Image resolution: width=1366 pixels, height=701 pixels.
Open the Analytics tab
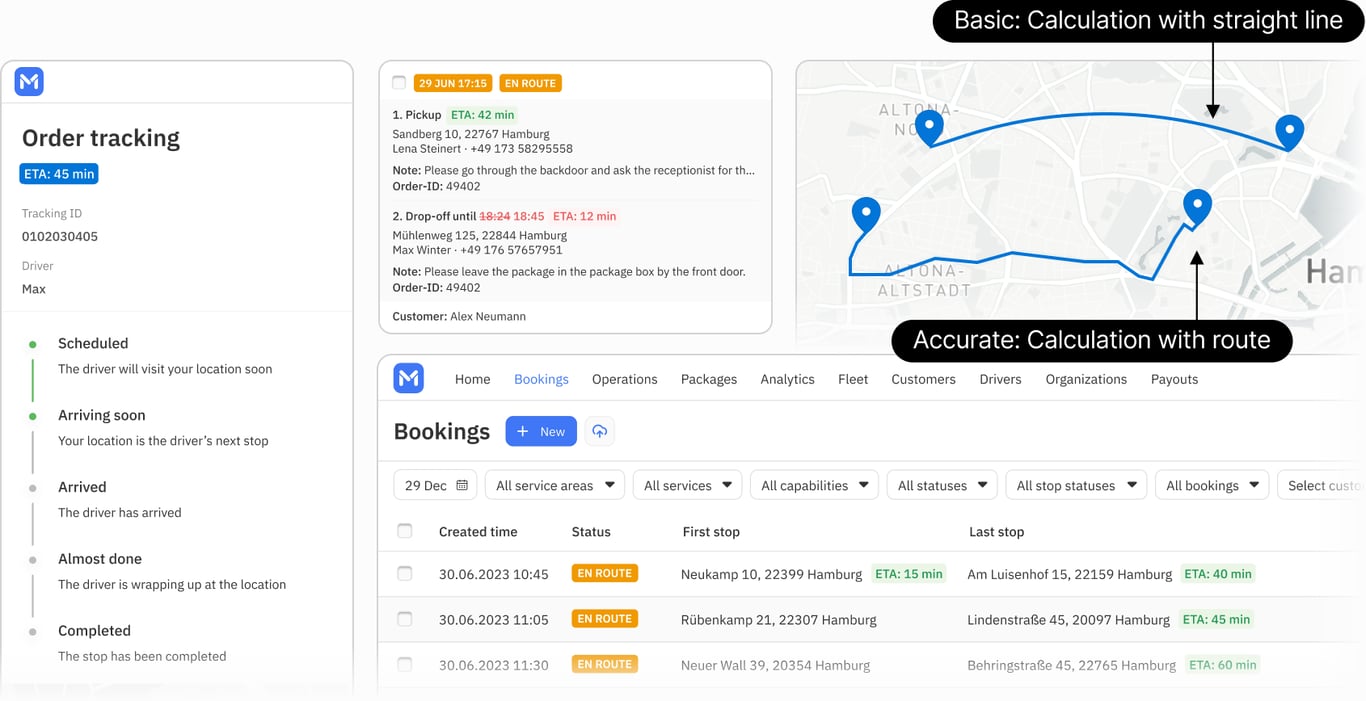[x=787, y=379]
